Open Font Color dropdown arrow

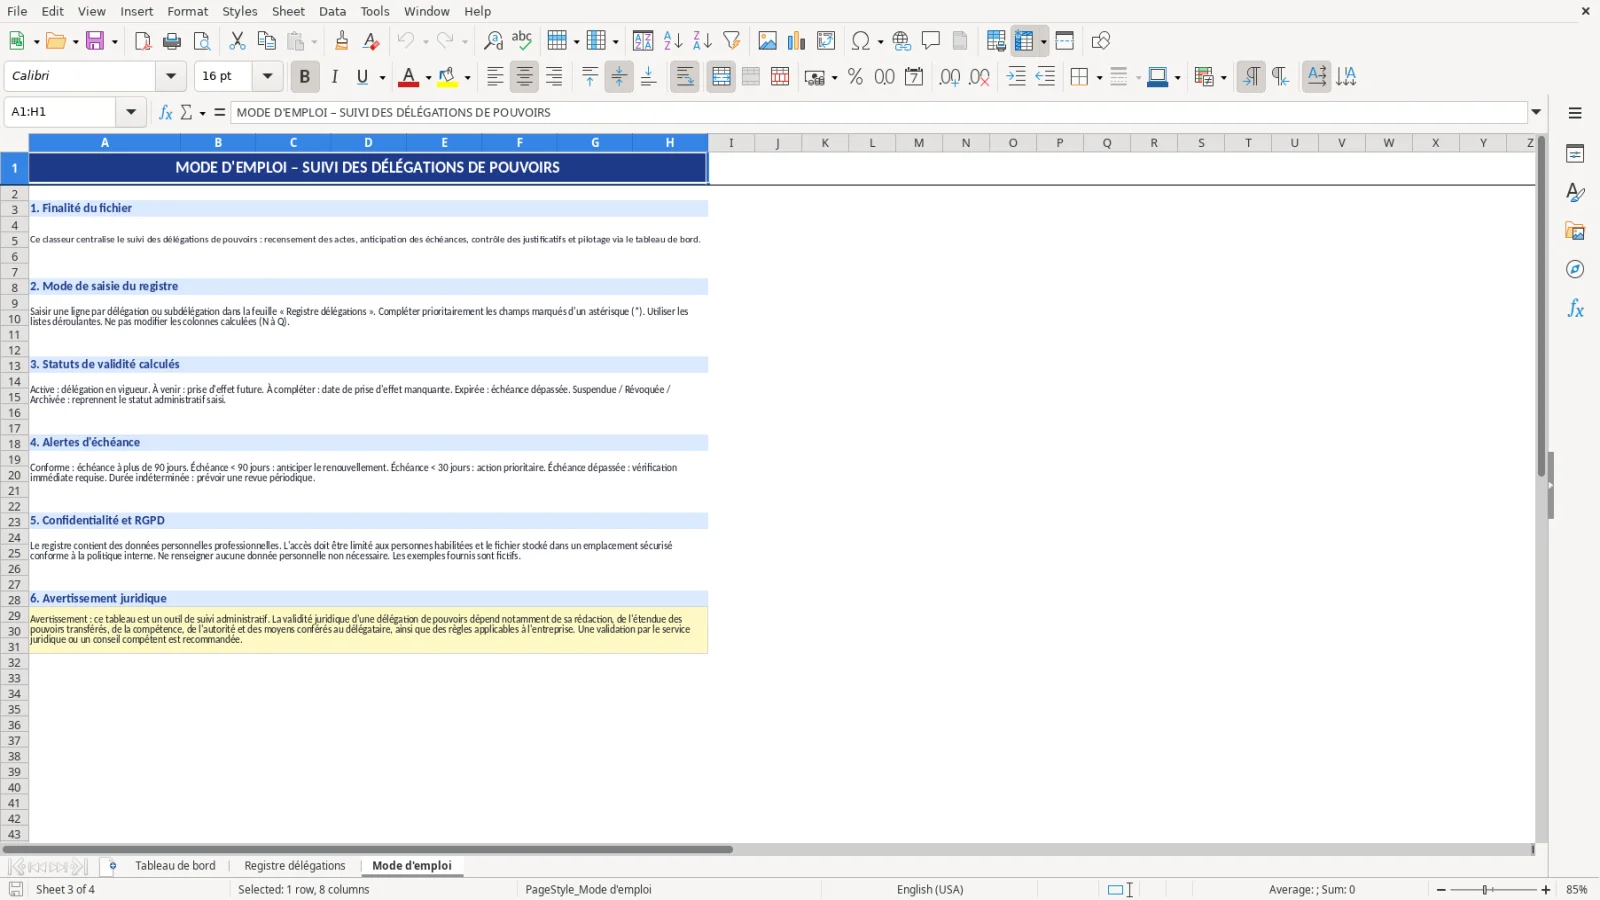(428, 77)
